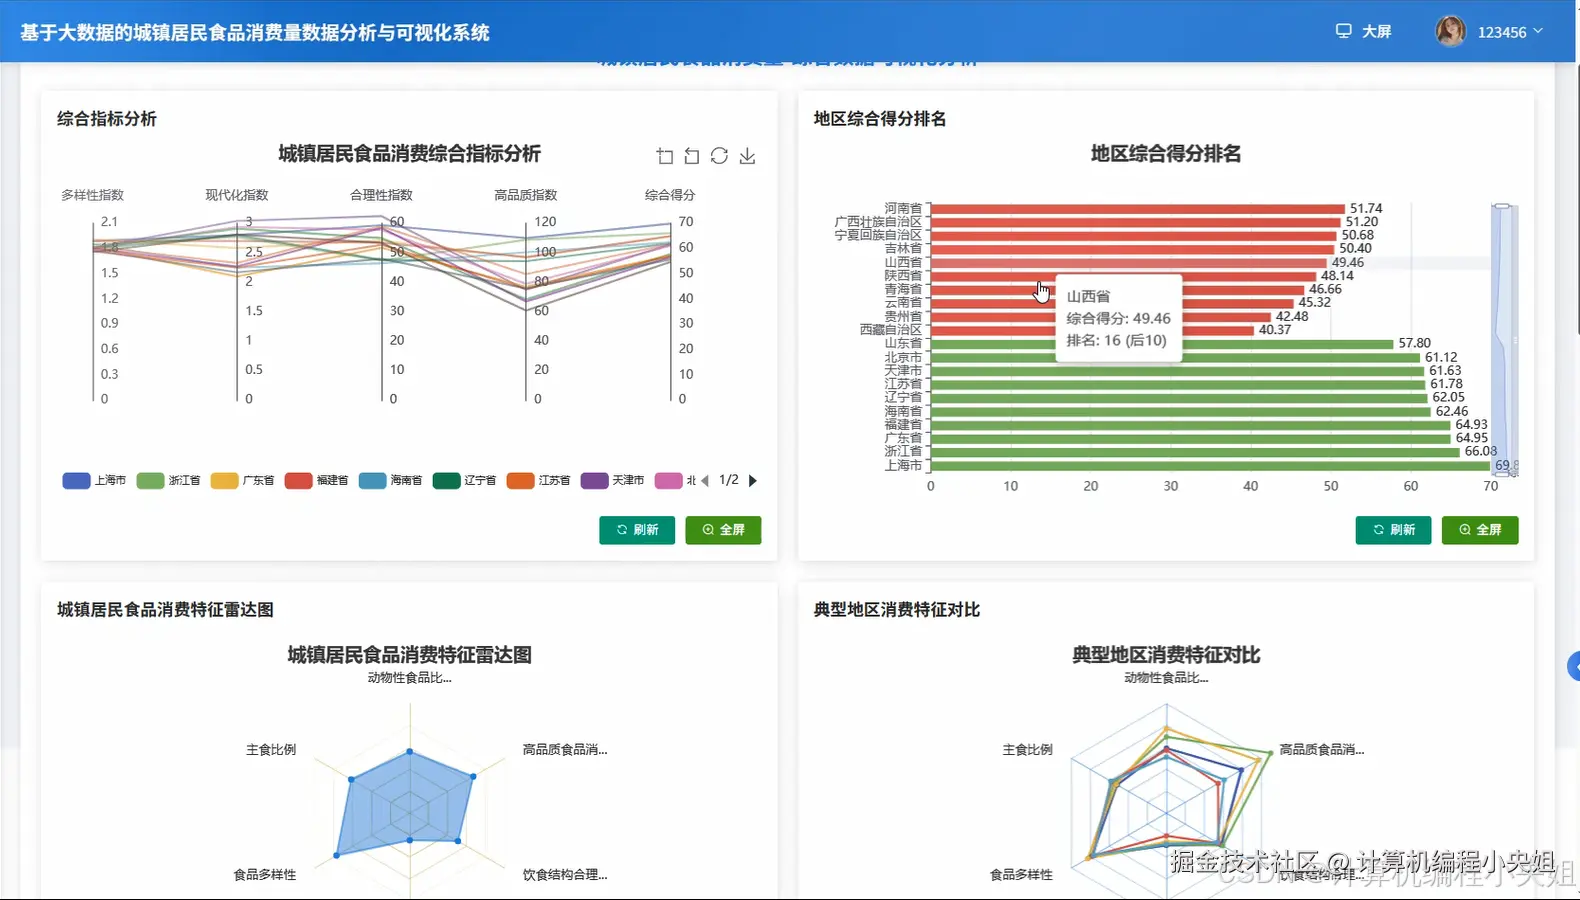Click the 综合得分 axis label

670,195
